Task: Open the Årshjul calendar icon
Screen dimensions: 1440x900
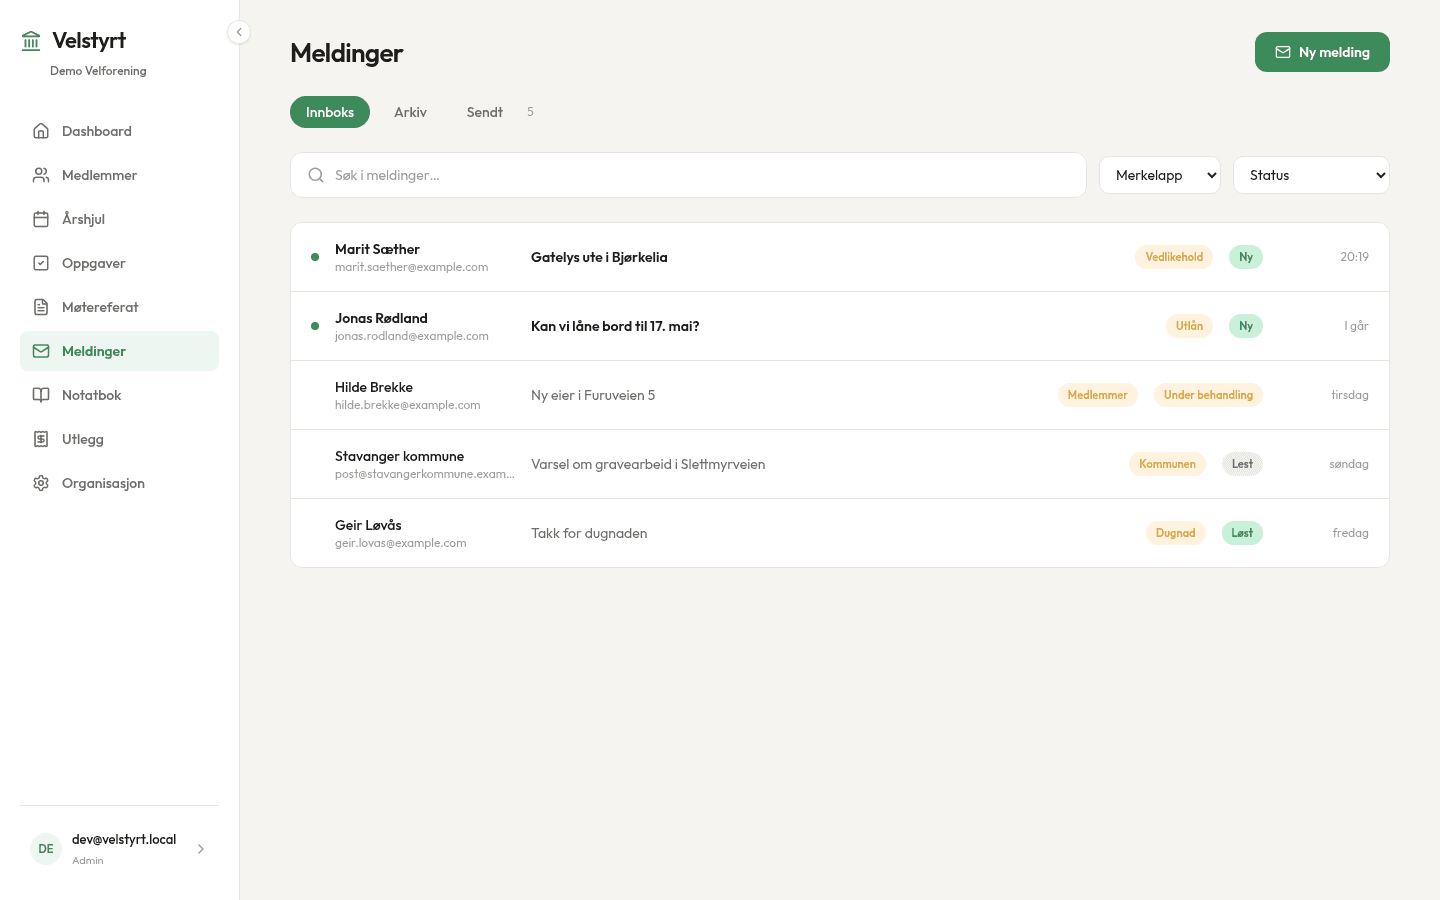Action: pos(41,219)
